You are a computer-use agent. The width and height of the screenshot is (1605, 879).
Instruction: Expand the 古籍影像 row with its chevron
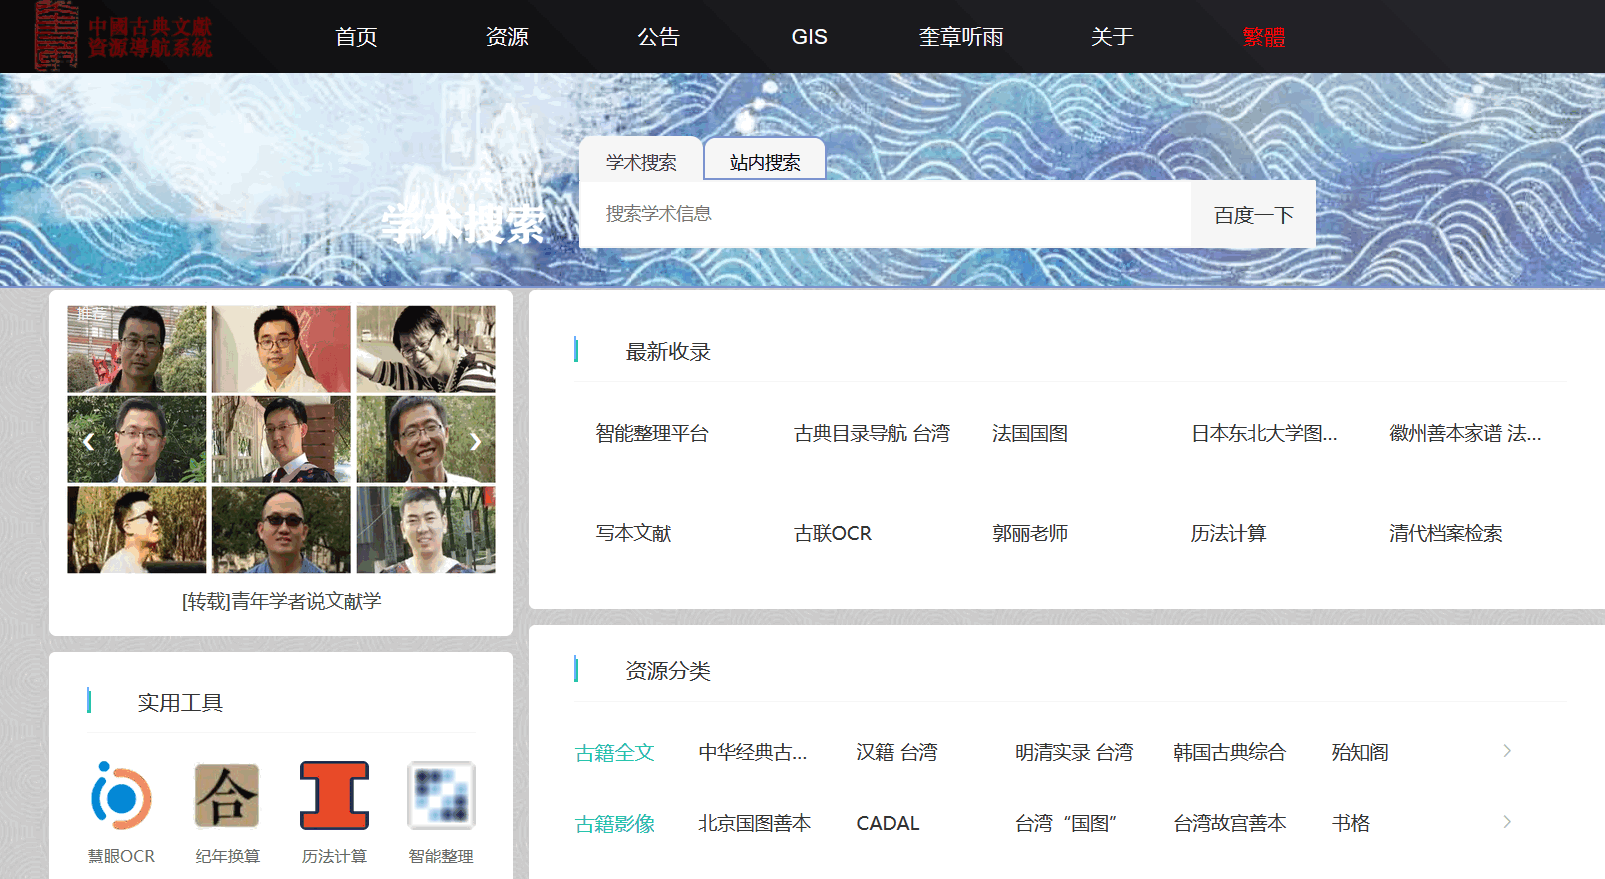pos(1507,822)
